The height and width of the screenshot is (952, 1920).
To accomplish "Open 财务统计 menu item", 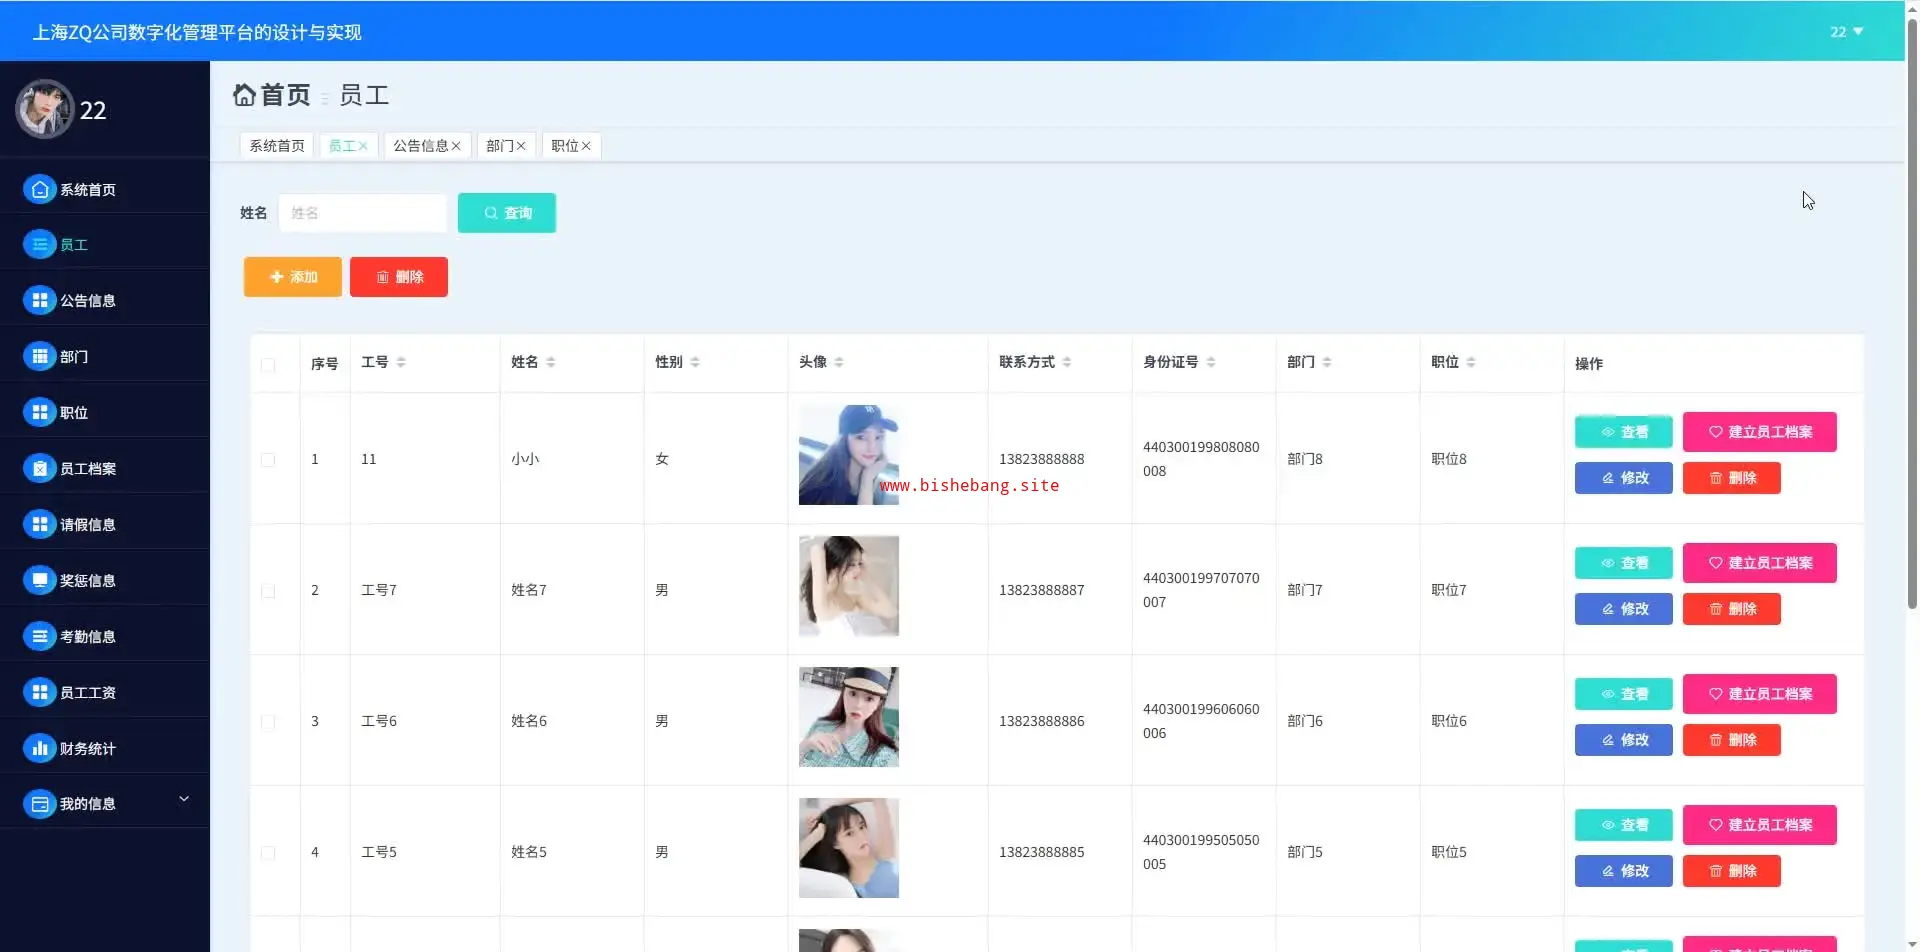I will (105, 748).
